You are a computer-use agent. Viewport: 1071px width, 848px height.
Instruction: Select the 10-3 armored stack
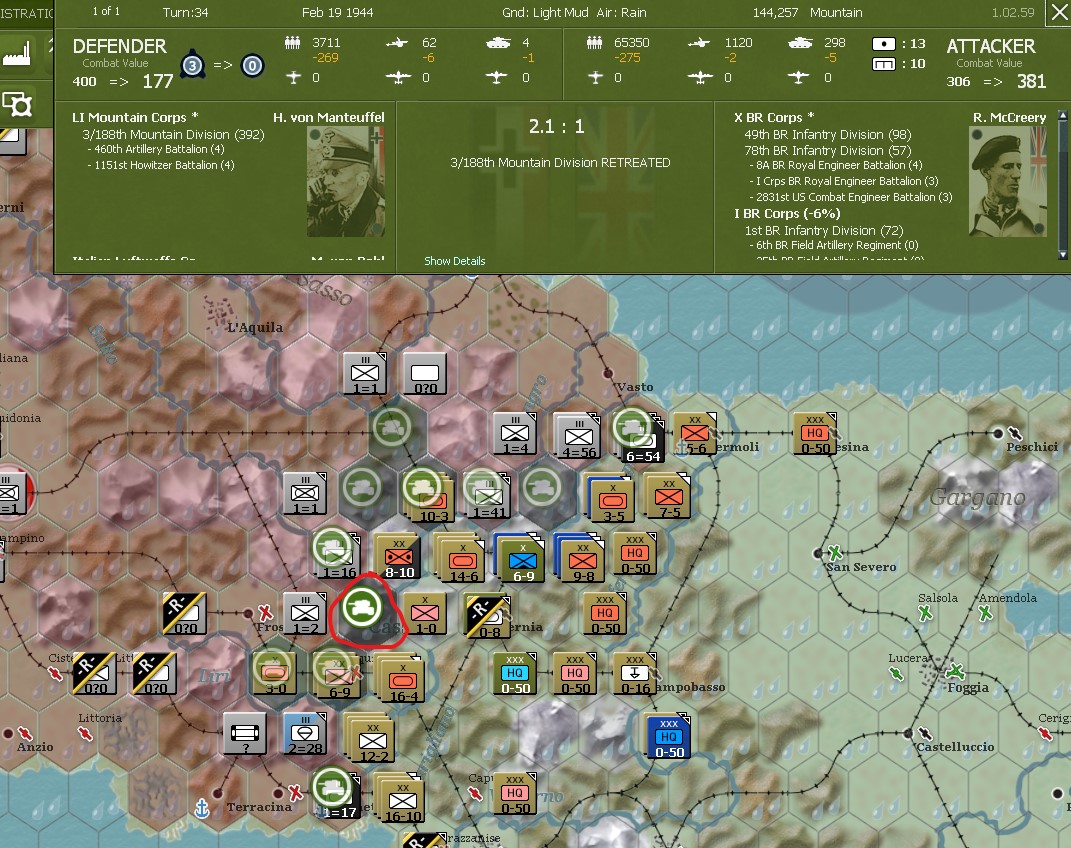click(x=434, y=500)
